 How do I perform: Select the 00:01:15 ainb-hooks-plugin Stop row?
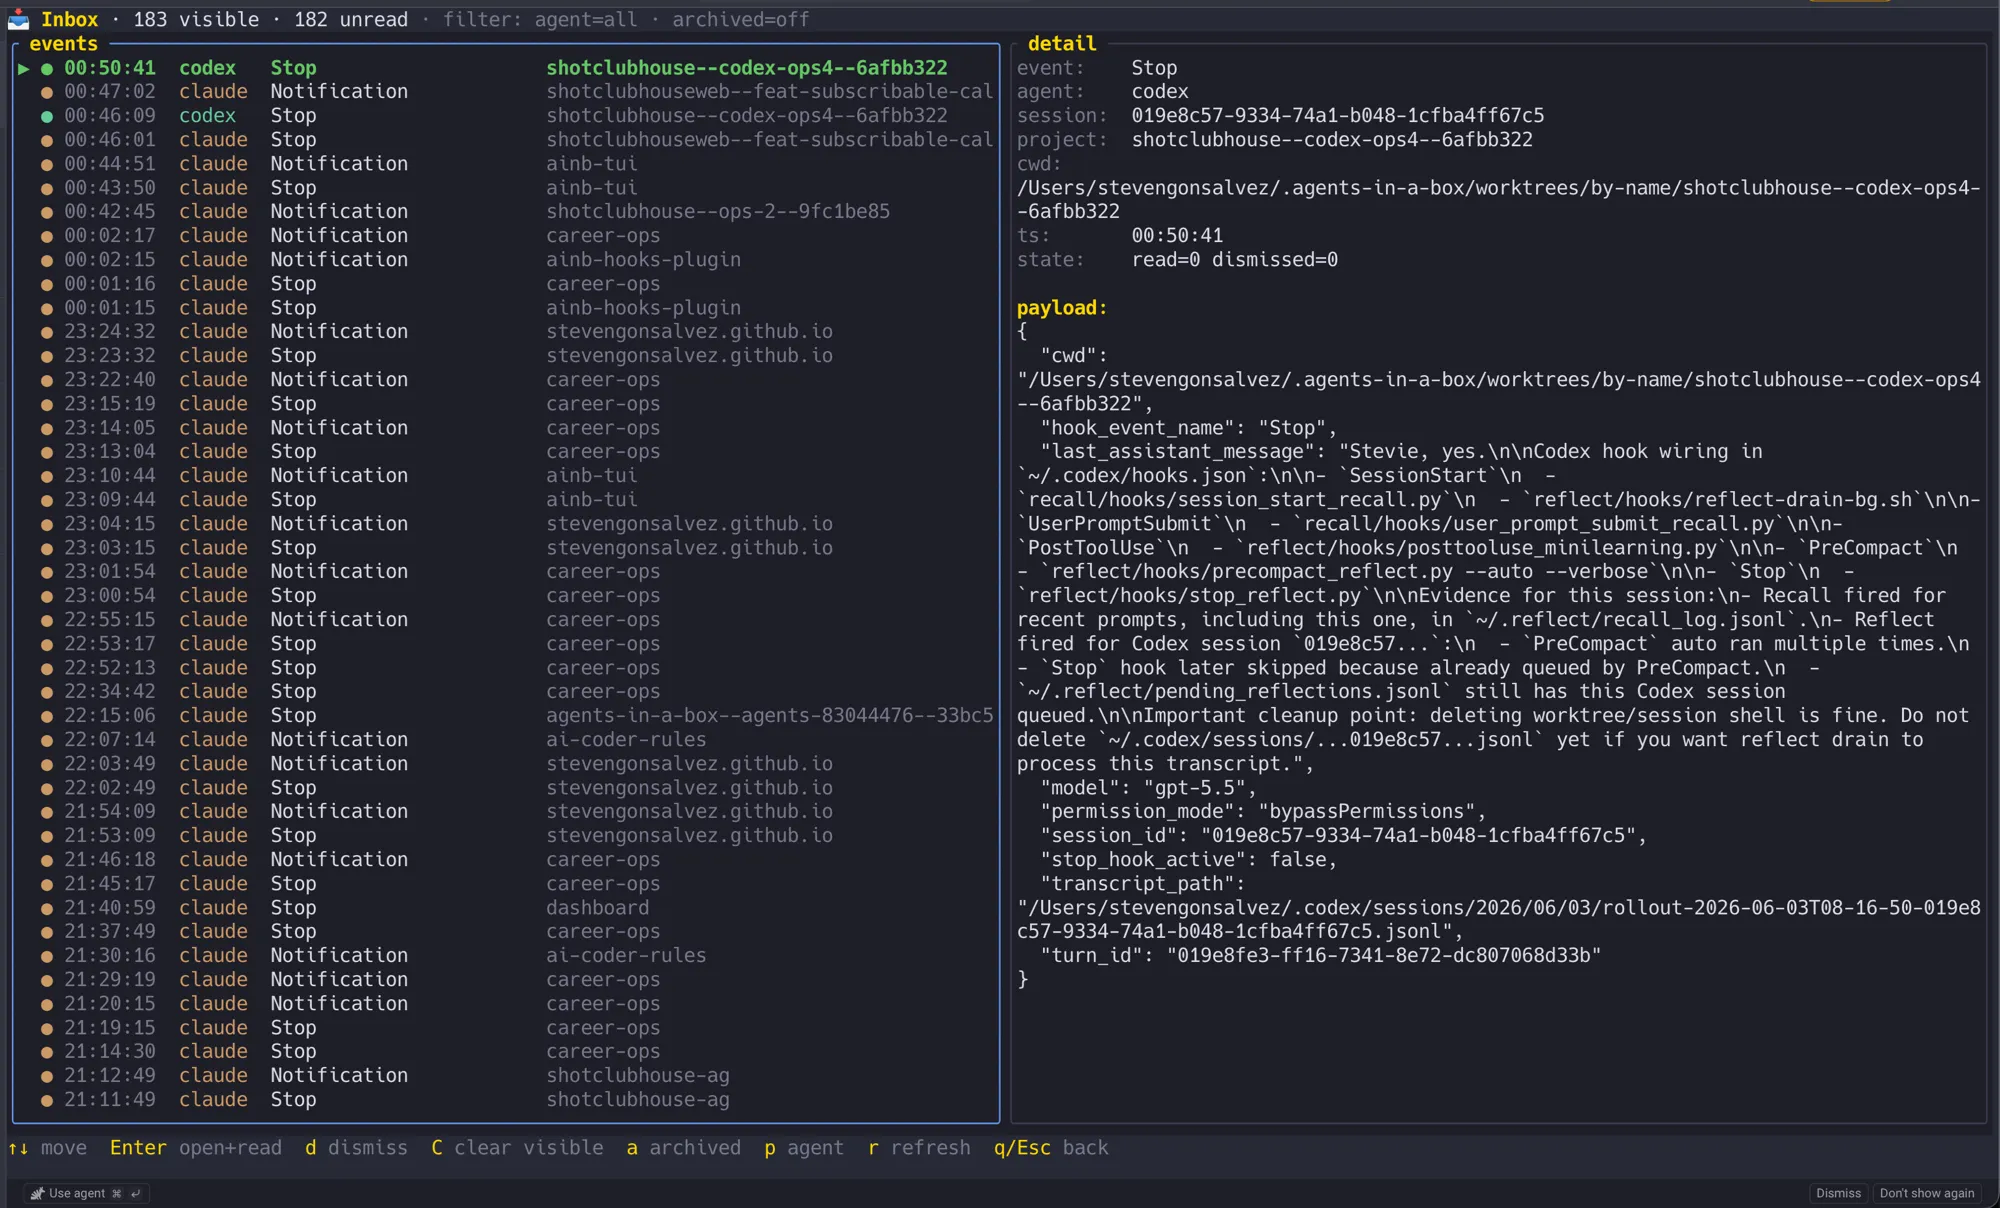point(506,308)
